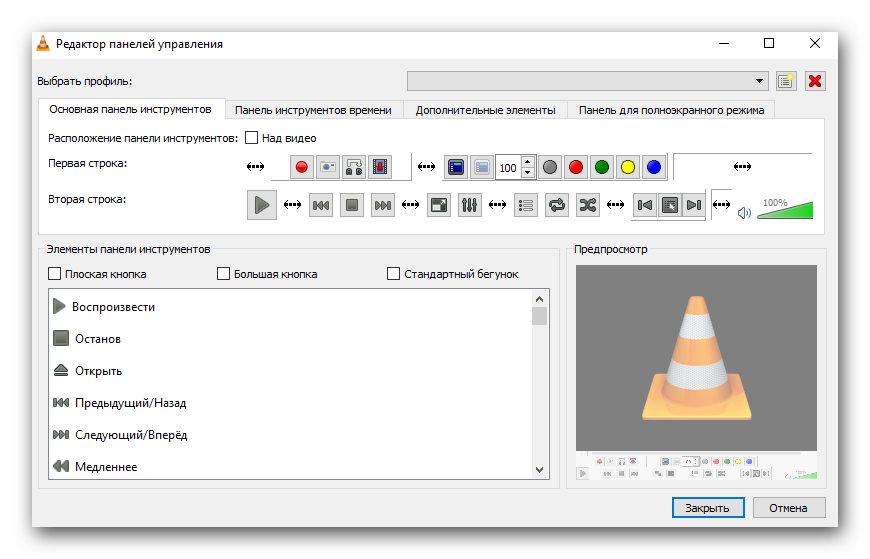Switch to 'Основная панель инструментов' tab
The height and width of the screenshot is (559, 870).
pyautogui.click(x=130, y=109)
